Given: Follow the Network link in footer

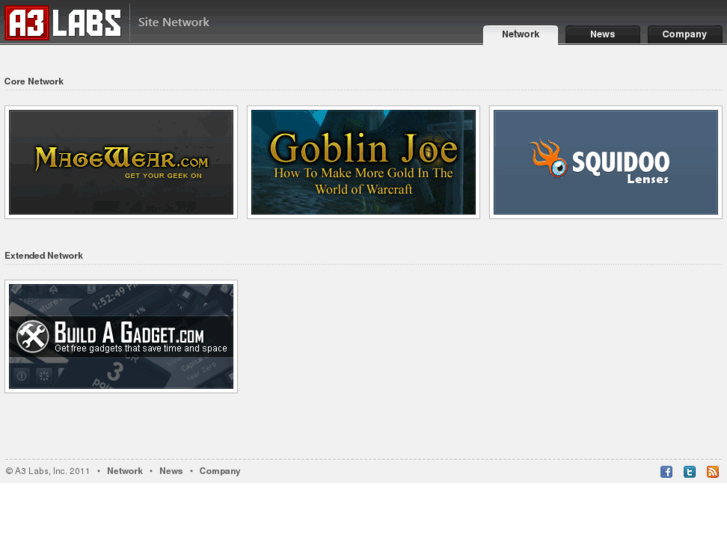Looking at the screenshot, I should 125,471.
